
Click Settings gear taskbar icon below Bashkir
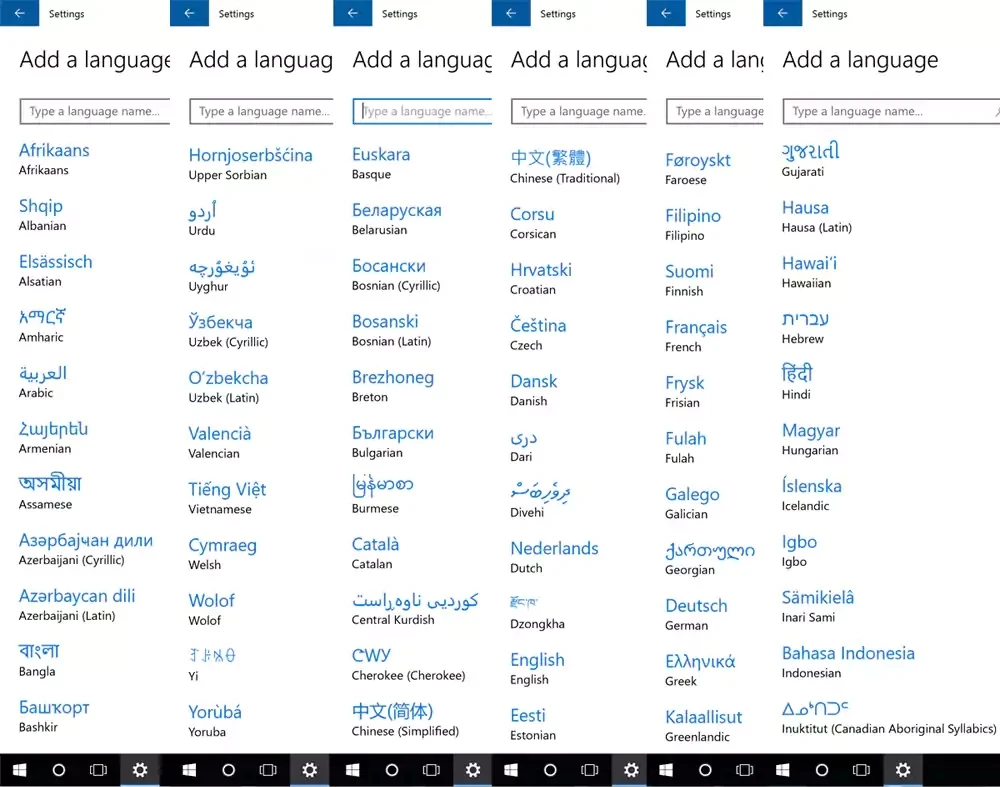coord(140,770)
